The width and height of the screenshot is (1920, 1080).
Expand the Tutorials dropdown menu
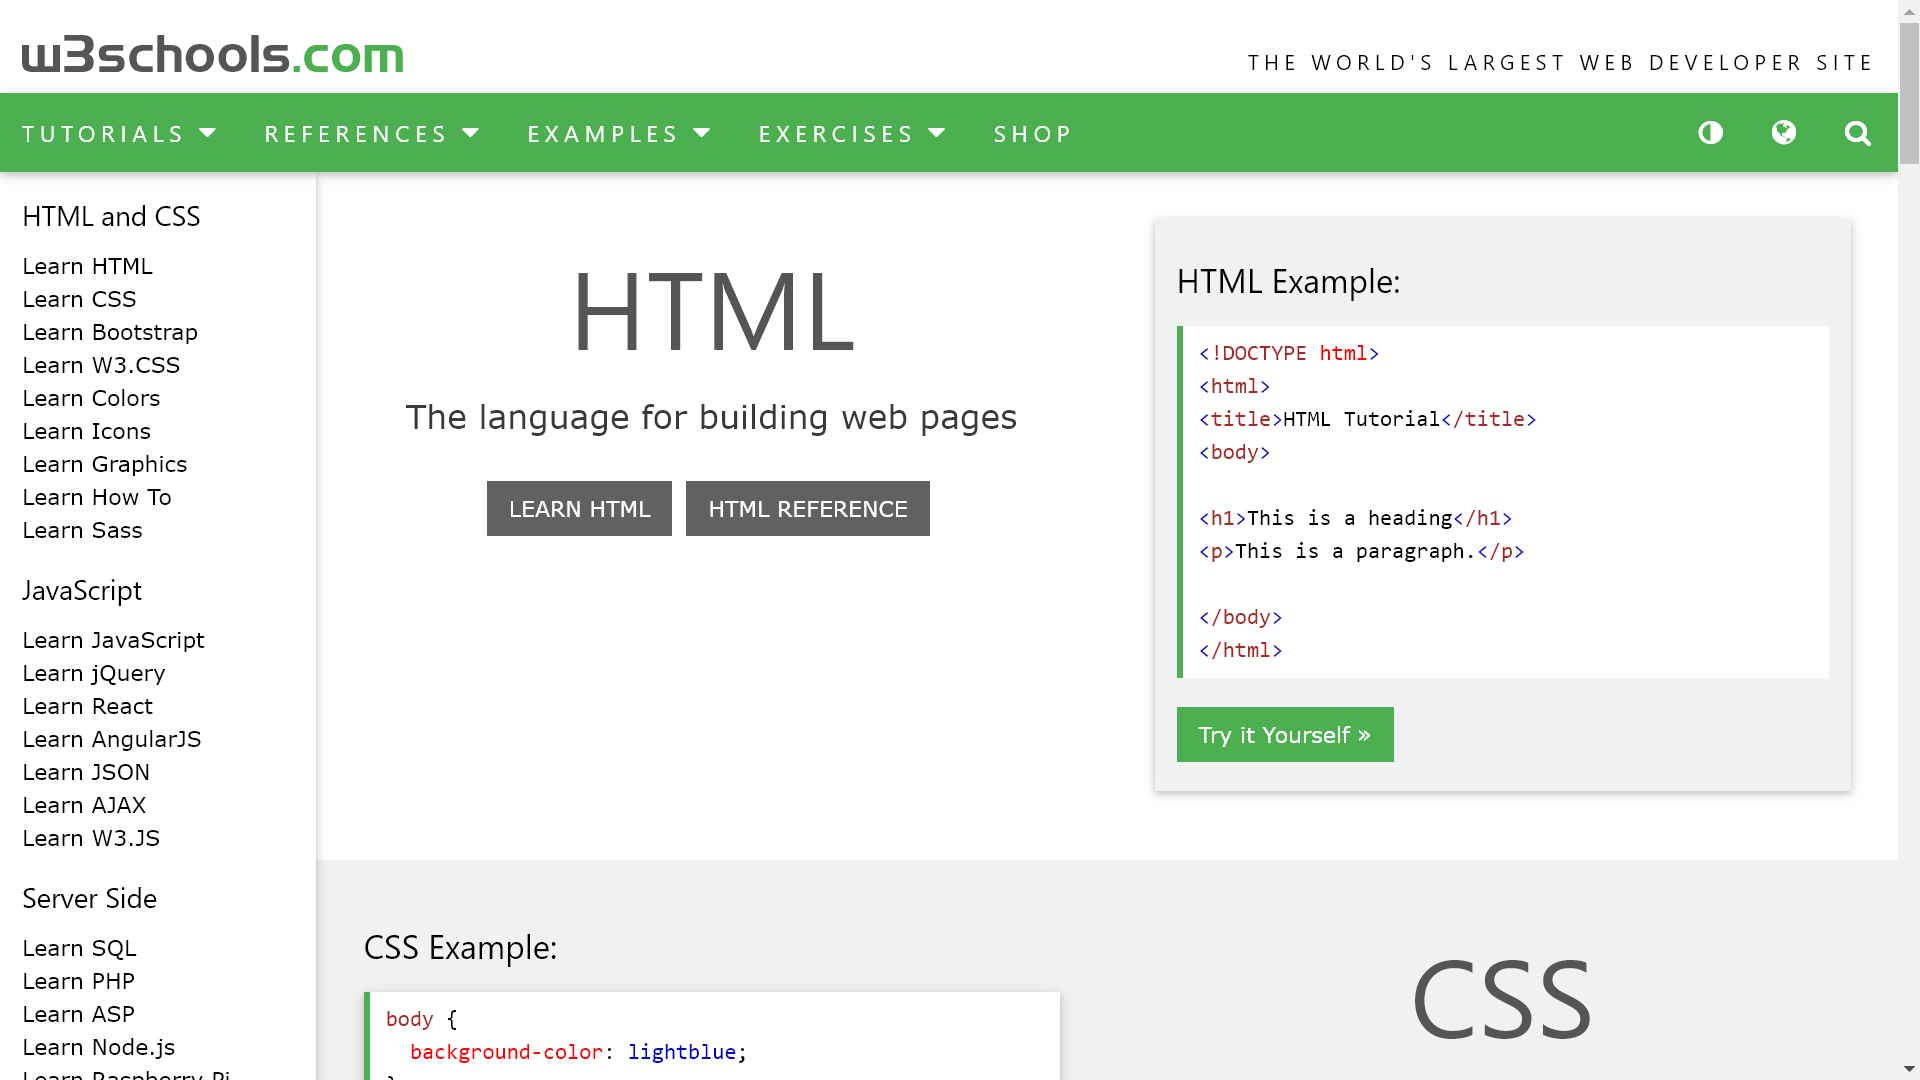pos(120,133)
